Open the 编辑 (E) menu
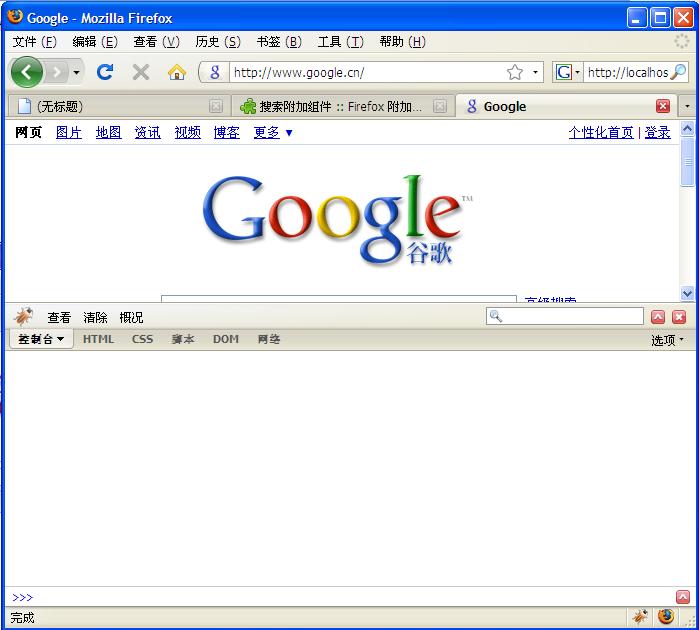Image resolution: width=699 pixels, height=630 pixels. pyautogui.click(x=95, y=42)
